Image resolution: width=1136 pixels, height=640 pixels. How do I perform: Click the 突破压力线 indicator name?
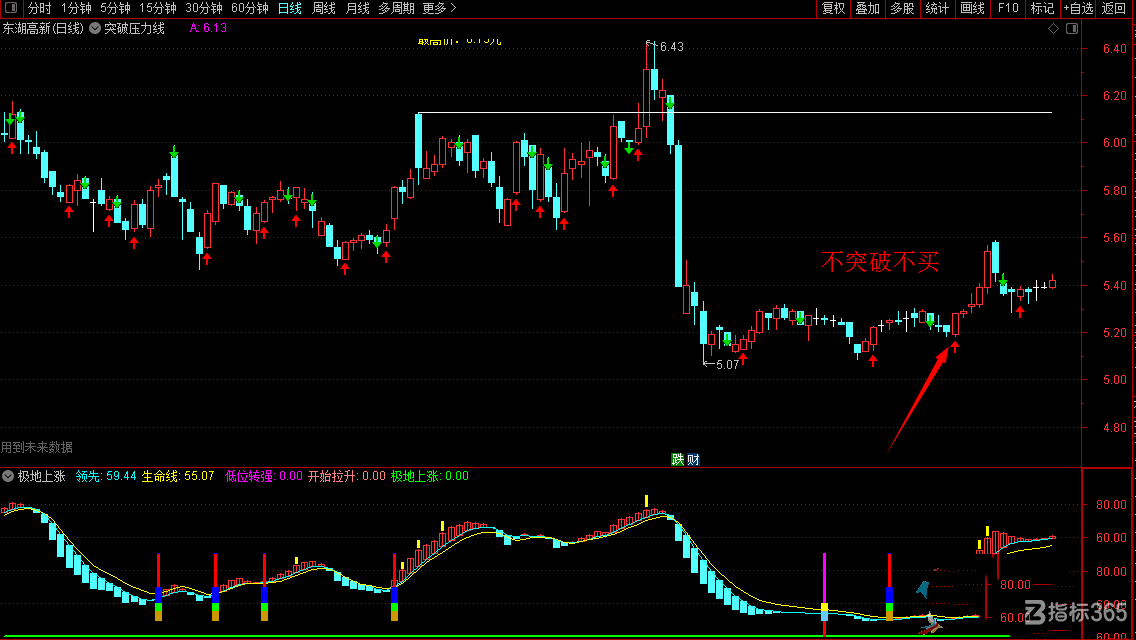(135, 28)
